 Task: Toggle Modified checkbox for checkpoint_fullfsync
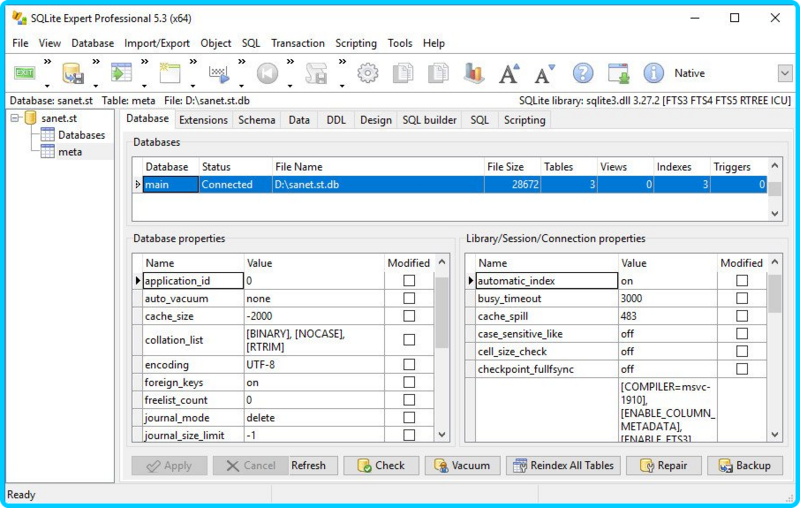(x=742, y=369)
